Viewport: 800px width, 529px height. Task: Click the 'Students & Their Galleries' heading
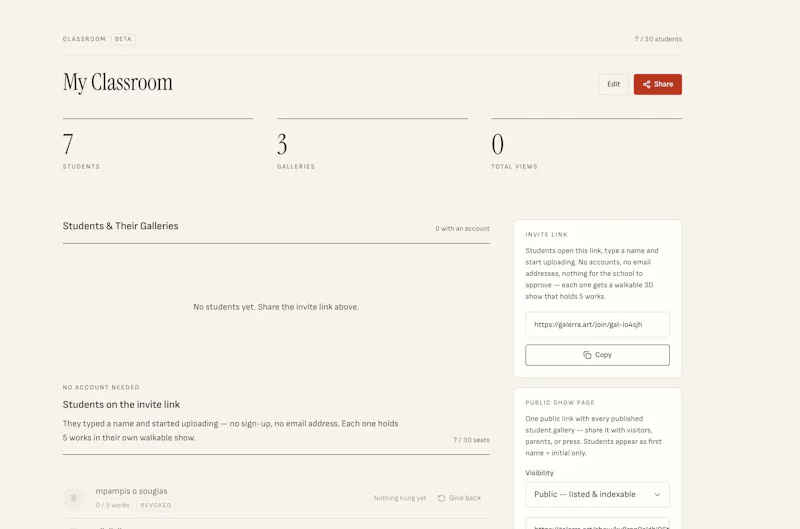click(x=120, y=226)
